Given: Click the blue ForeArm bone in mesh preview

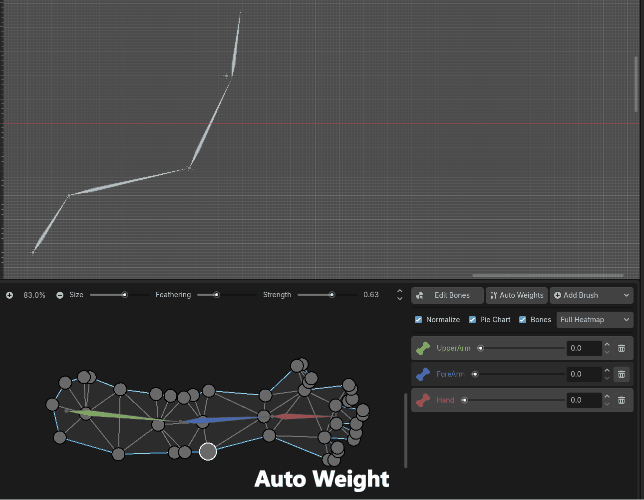Looking at the screenshot, I should tap(220, 420).
